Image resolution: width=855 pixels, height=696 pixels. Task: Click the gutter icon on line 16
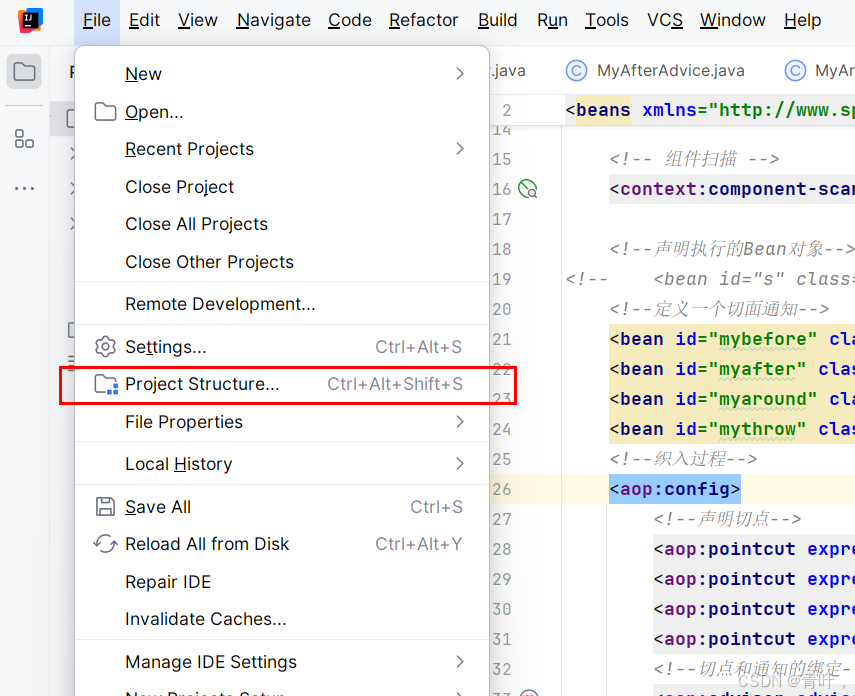(x=527, y=189)
